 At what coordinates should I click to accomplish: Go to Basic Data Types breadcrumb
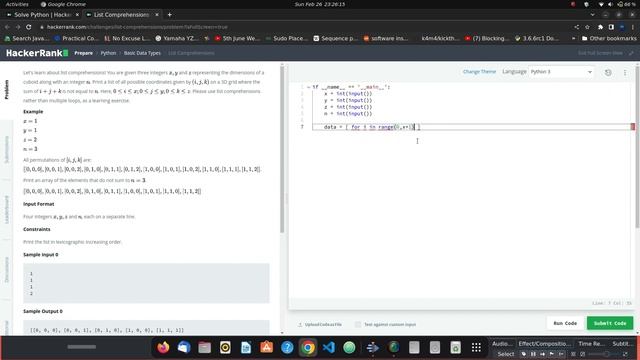pyautogui.click(x=142, y=53)
